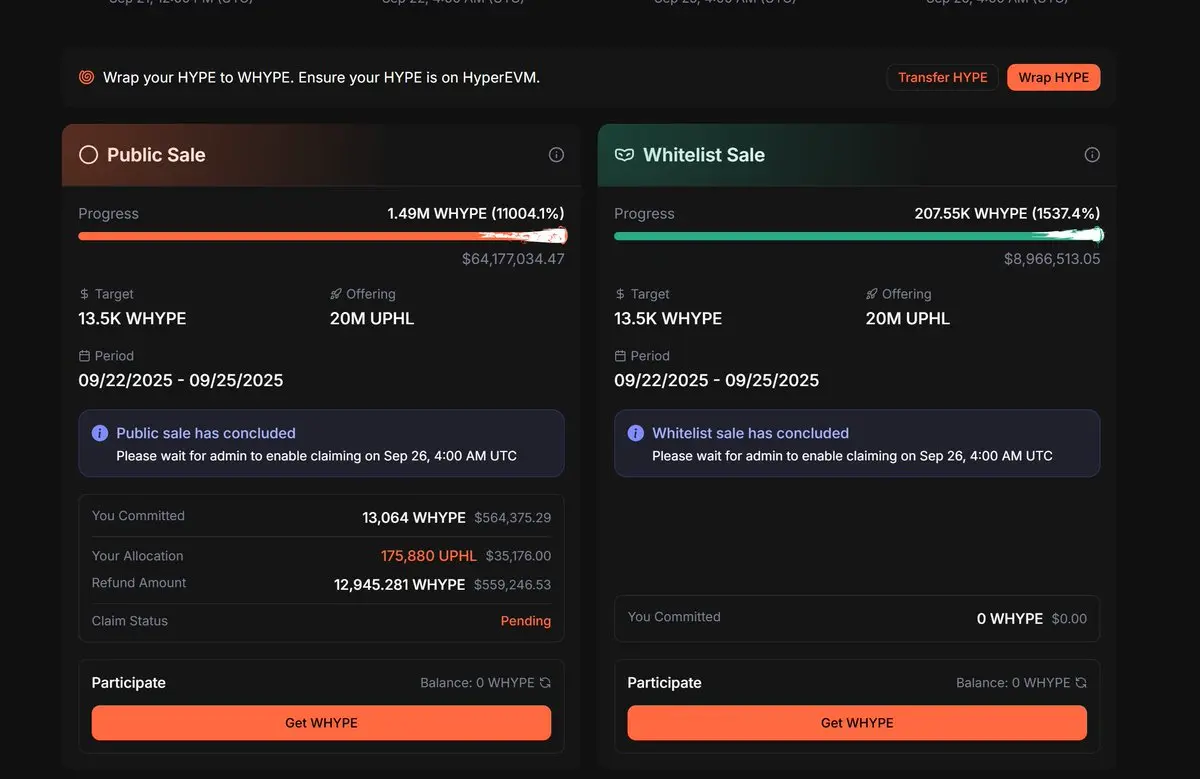Click calendar Period icon in Public Sale

pyautogui.click(x=84, y=356)
